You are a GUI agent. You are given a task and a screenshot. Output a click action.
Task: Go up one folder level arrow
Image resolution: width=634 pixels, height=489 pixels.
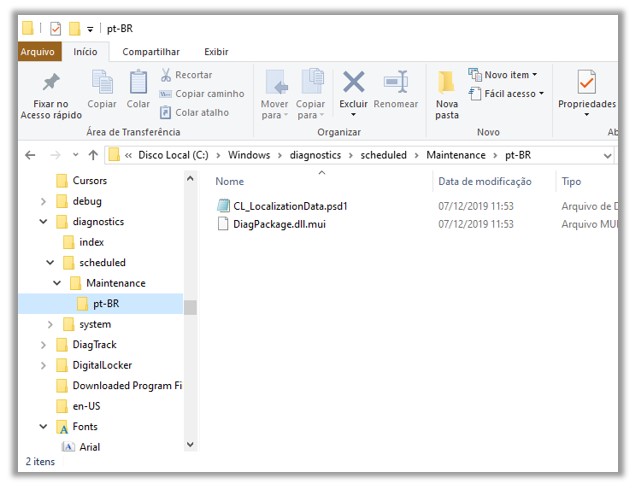point(93,155)
